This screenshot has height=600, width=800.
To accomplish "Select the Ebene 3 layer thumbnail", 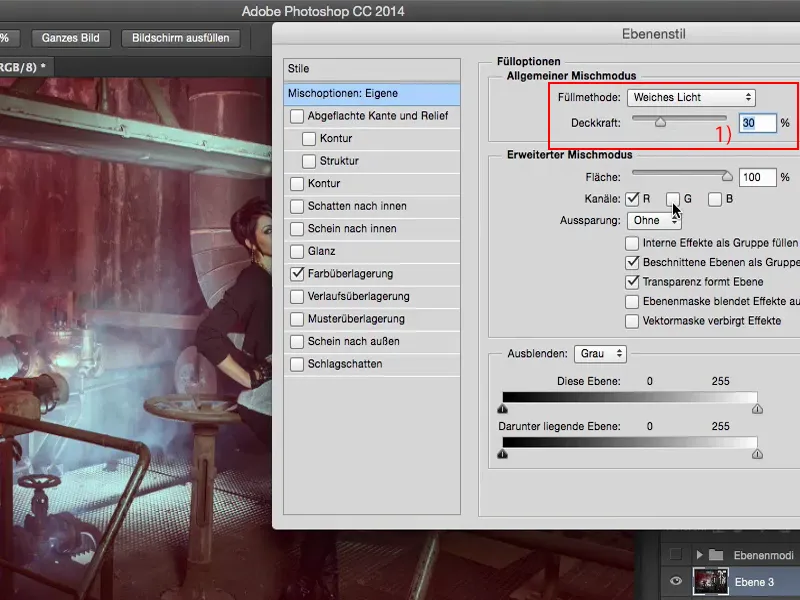I will pos(710,582).
